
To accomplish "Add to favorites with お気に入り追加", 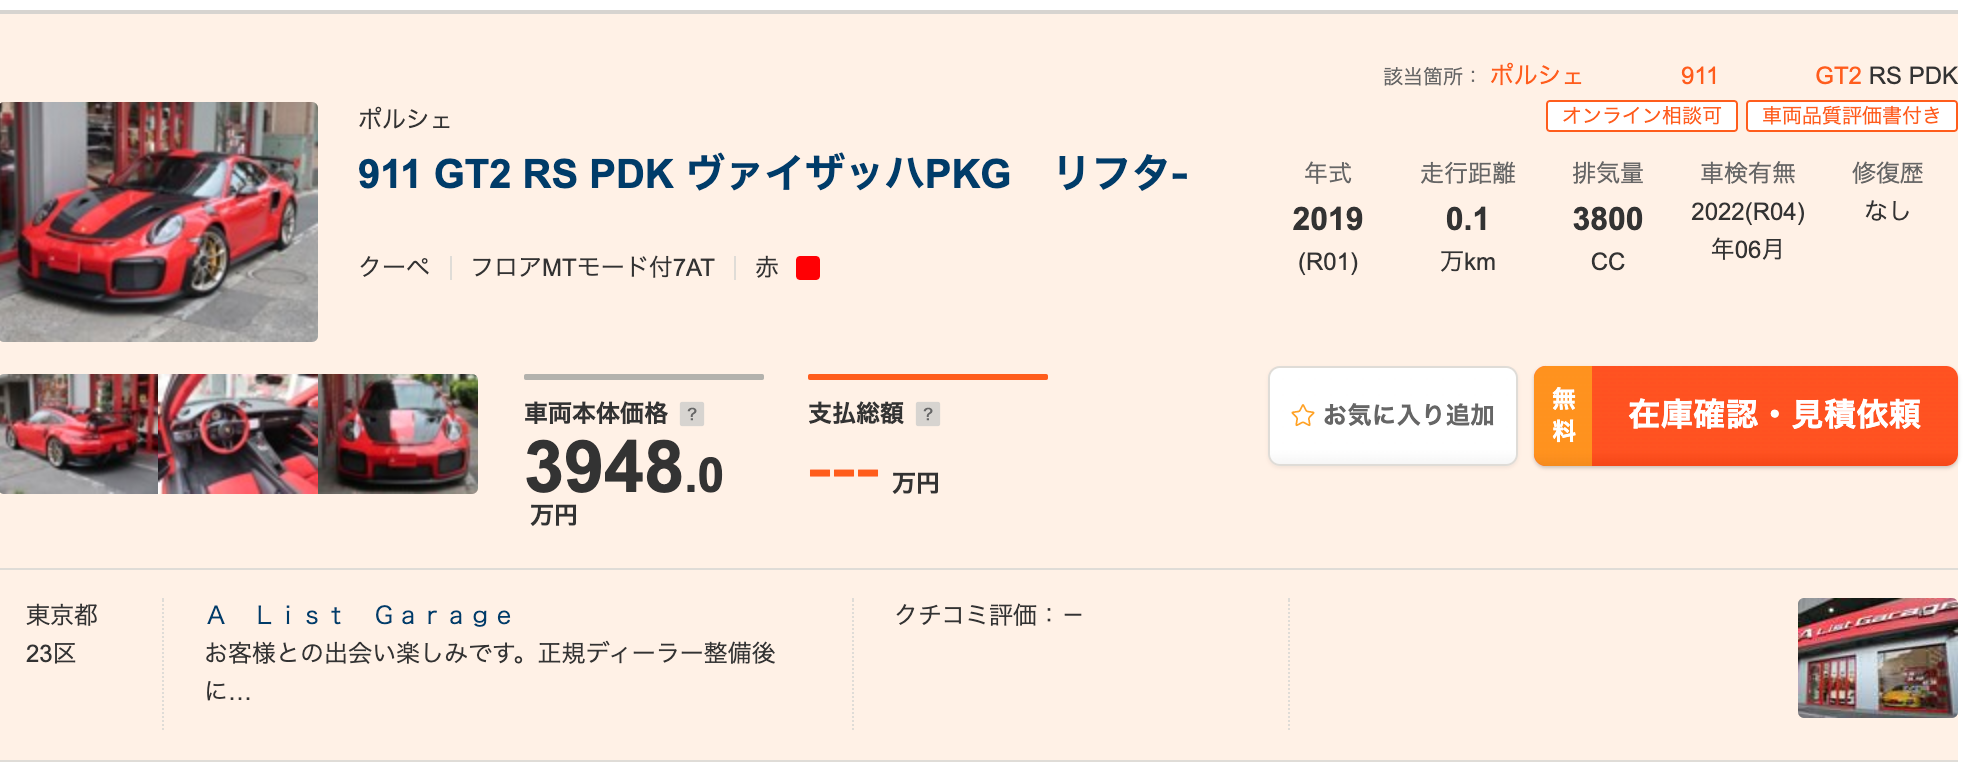I will pos(1393,416).
